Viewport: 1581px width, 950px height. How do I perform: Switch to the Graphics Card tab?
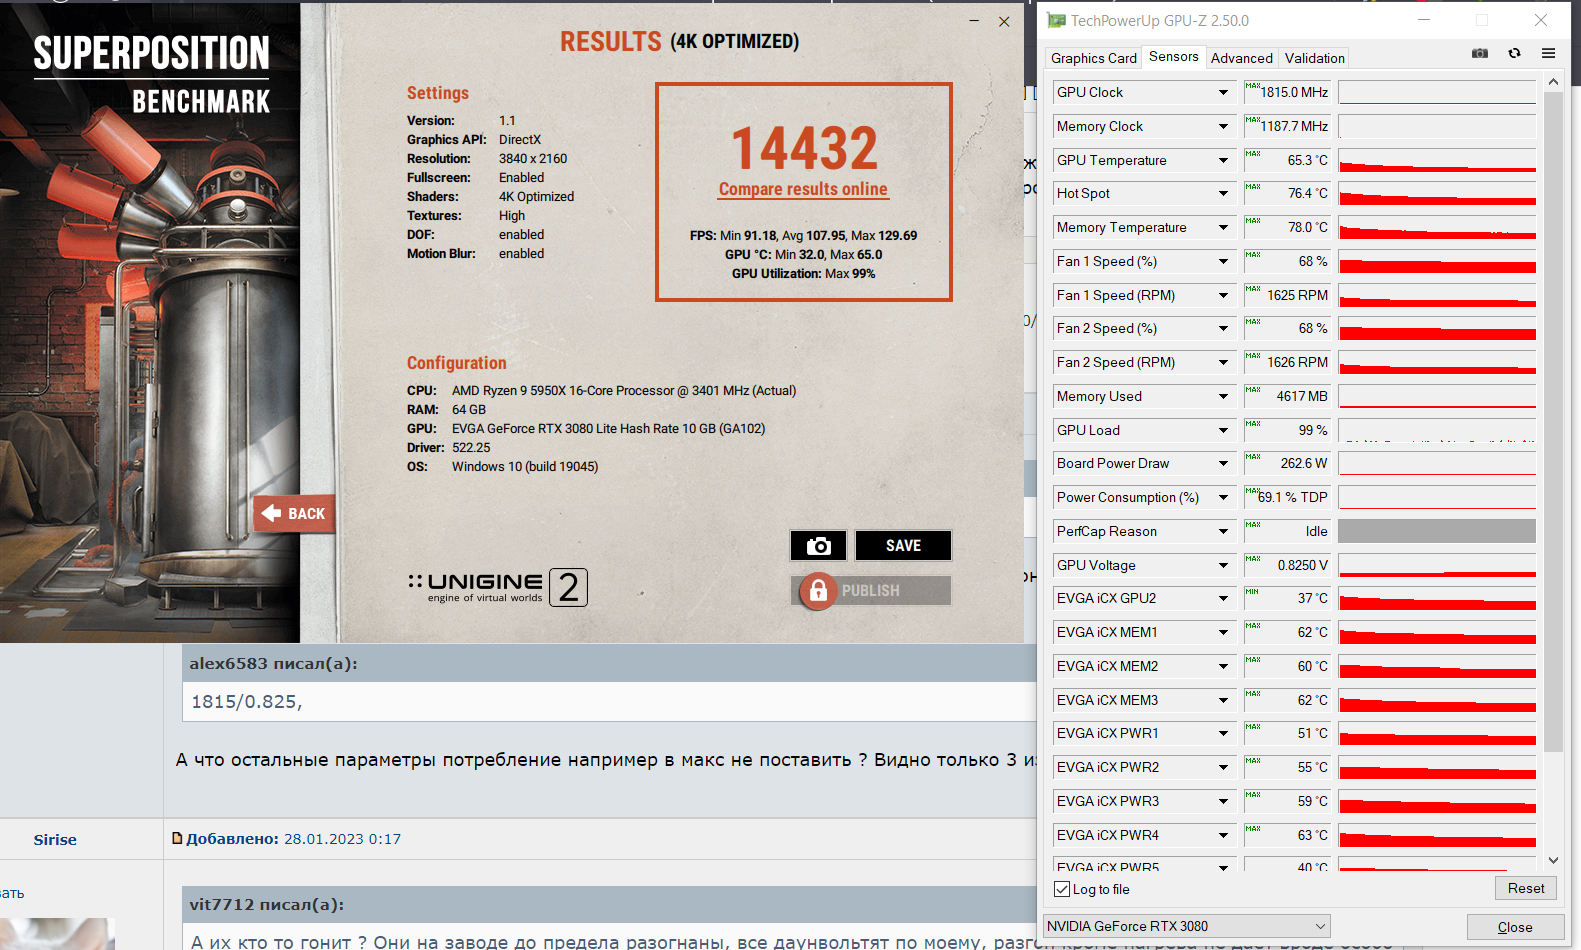pos(1094,58)
